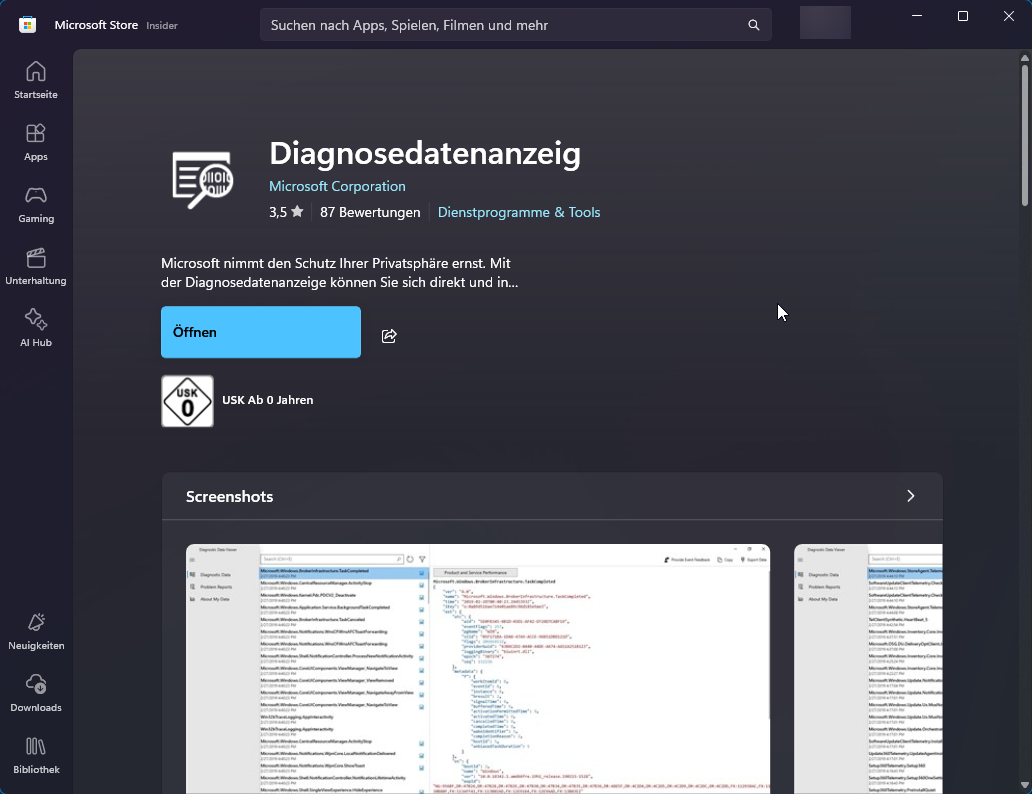
Task: Open the Apps section
Action: point(36,142)
